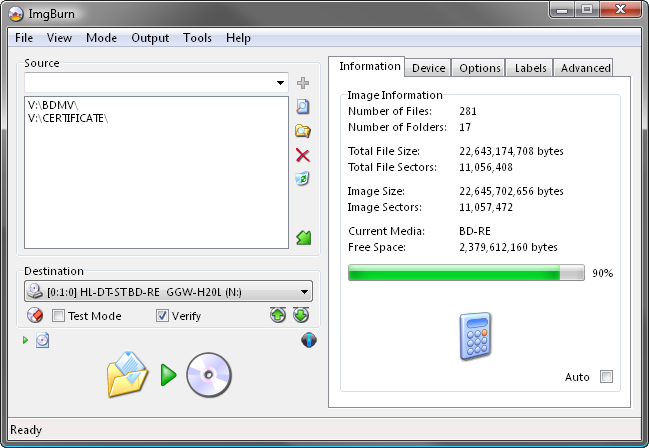Click the big green play arrow between folder and disc

168,375
